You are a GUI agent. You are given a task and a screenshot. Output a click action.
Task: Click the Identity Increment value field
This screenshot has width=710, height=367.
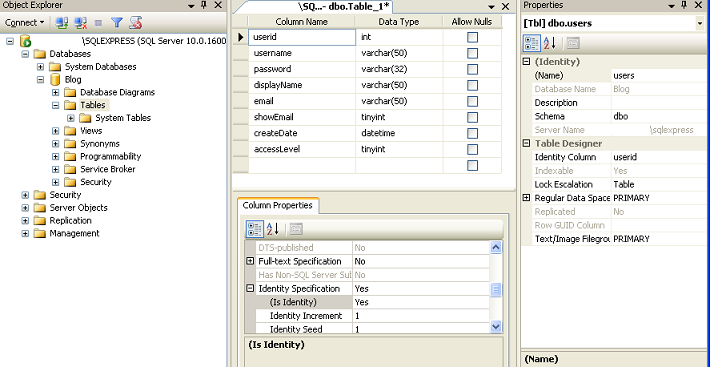(421, 315)
